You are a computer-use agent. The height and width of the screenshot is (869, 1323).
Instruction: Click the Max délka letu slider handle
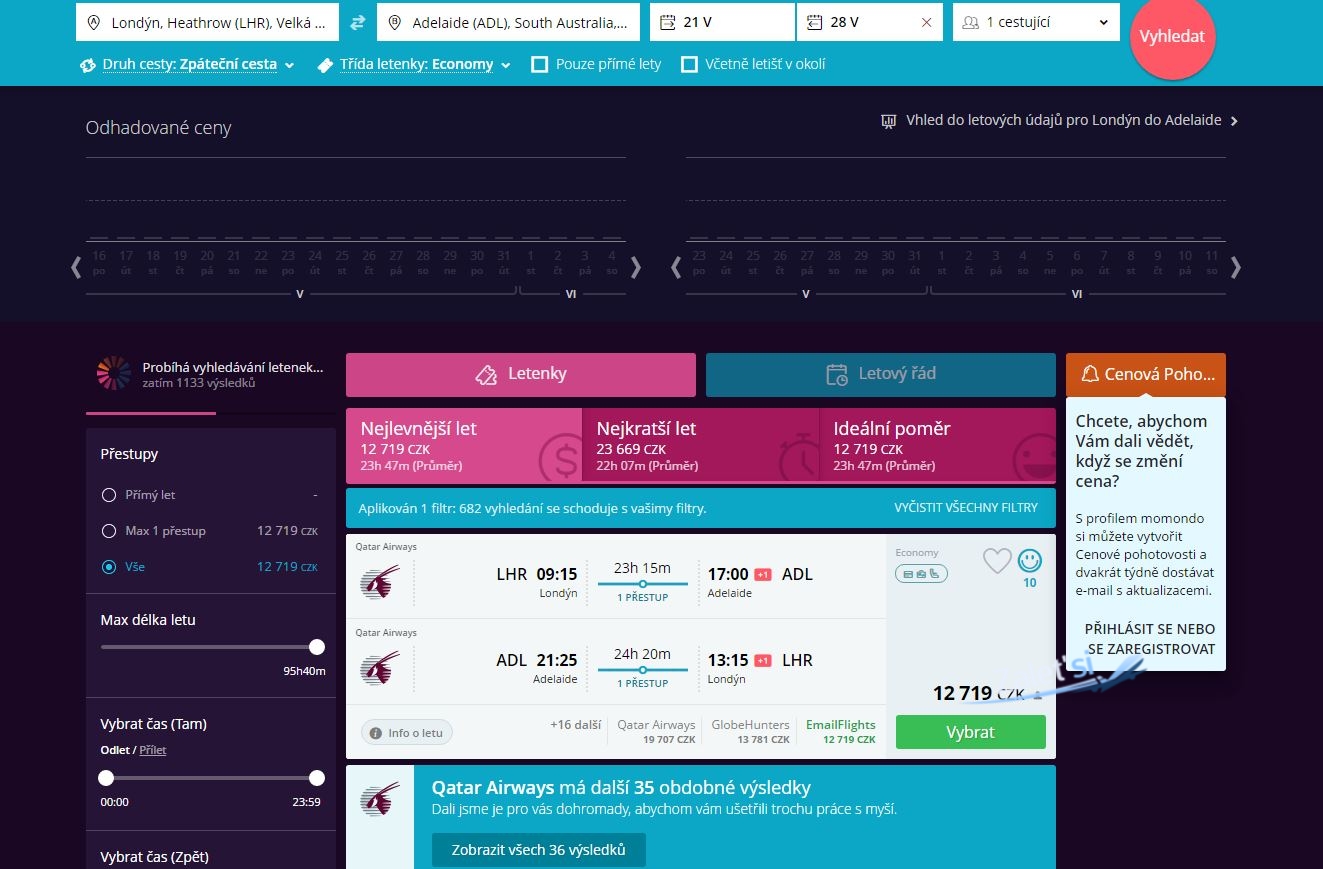[x=317, y=647]
